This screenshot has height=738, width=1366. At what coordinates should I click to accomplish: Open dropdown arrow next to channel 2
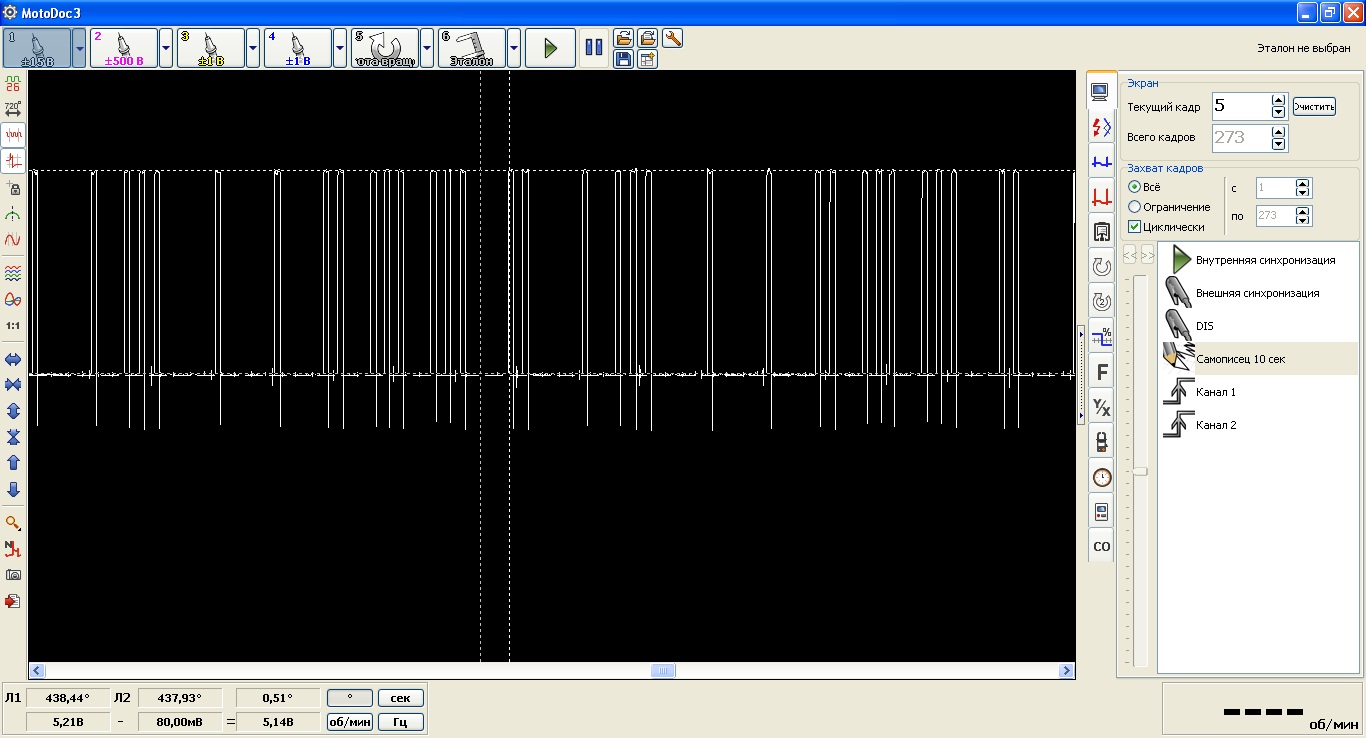click(x=166, y=48)
